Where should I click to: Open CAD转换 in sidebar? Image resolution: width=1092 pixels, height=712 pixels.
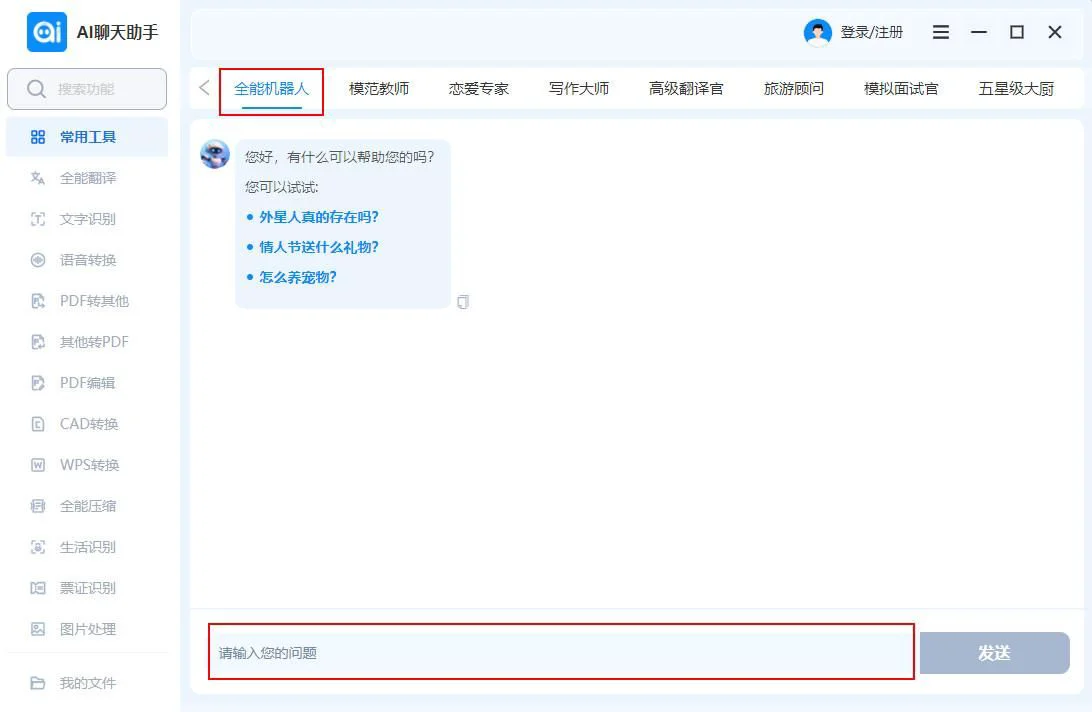point(87,424)
